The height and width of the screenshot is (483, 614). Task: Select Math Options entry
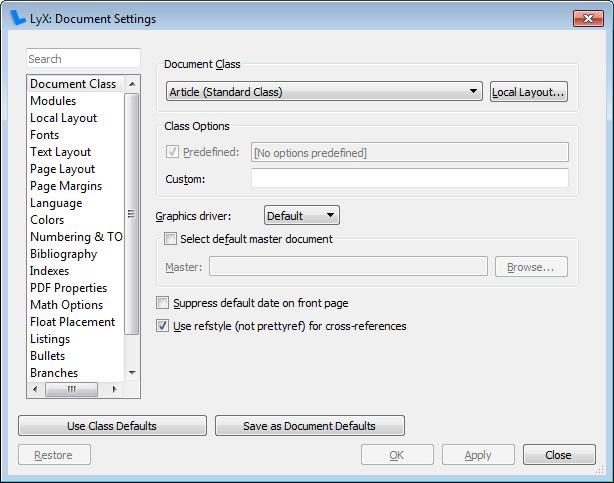(76, 305)
